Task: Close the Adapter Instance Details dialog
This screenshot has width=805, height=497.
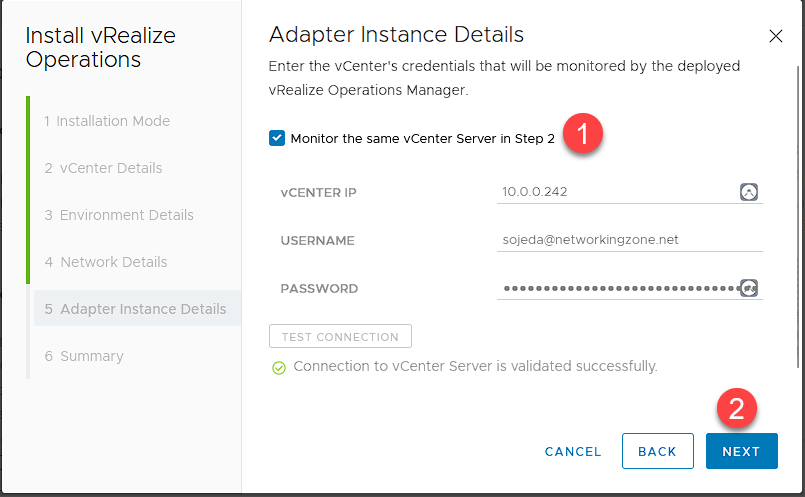Action: tap(775, 36)
